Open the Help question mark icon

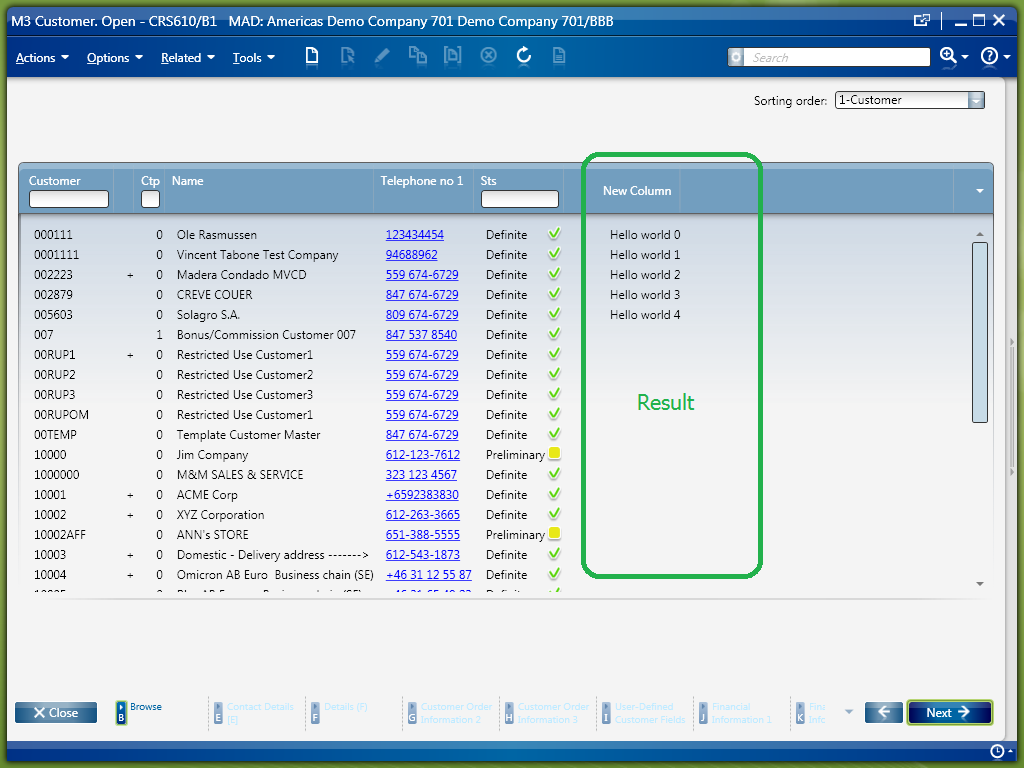click(990, 57)
